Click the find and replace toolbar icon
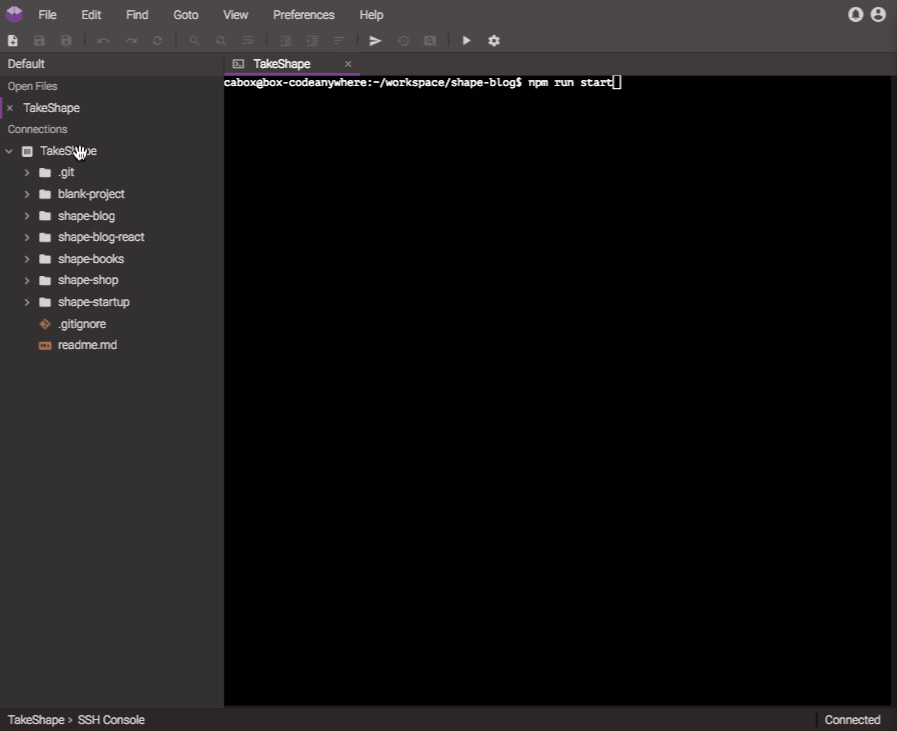 221,41
